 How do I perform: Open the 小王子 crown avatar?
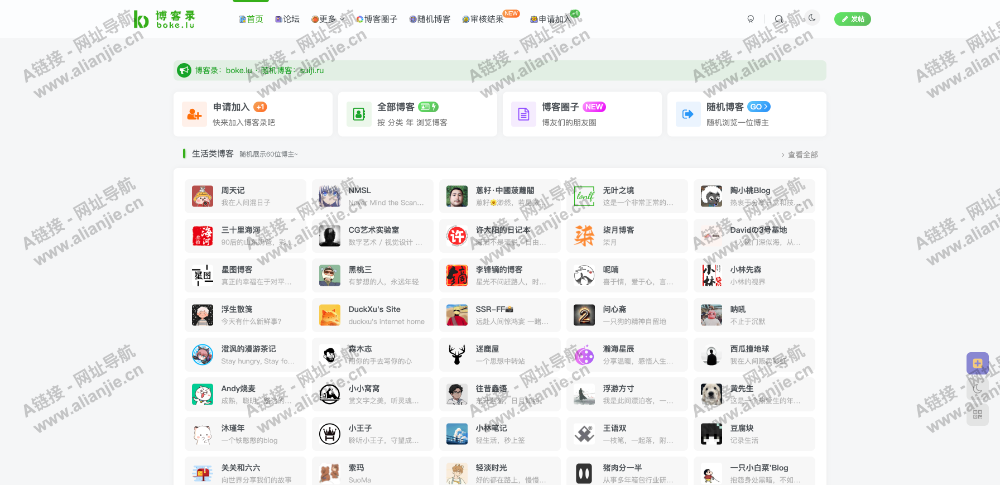[x=330, y=434]
